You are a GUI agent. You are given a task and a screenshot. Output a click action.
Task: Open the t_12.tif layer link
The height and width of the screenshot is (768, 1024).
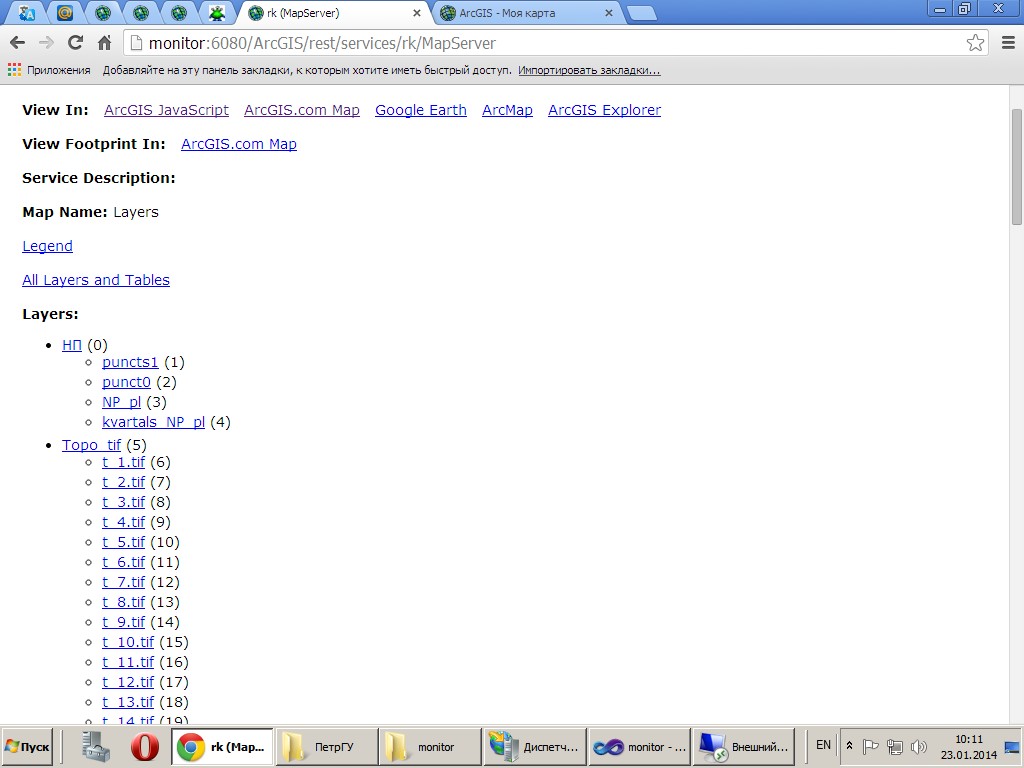pos(128,682)
